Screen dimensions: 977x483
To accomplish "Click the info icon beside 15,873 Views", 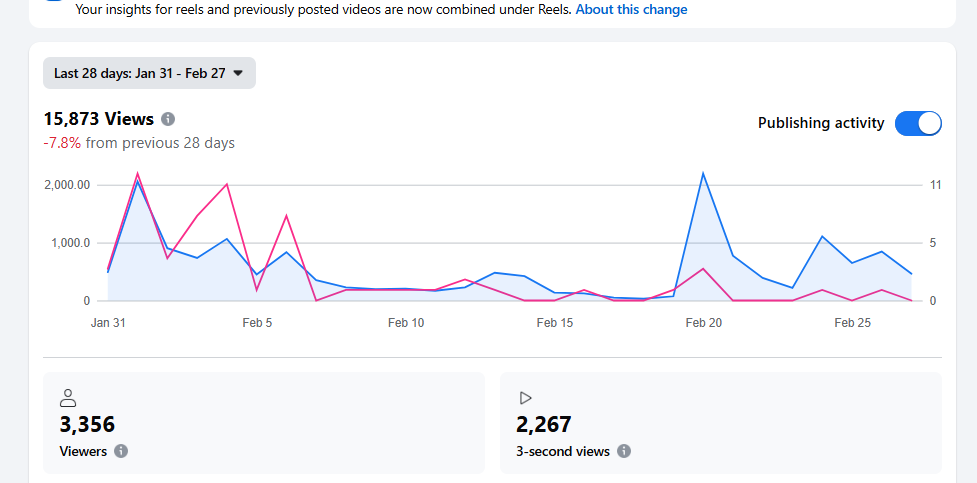I will pos(168,119).
